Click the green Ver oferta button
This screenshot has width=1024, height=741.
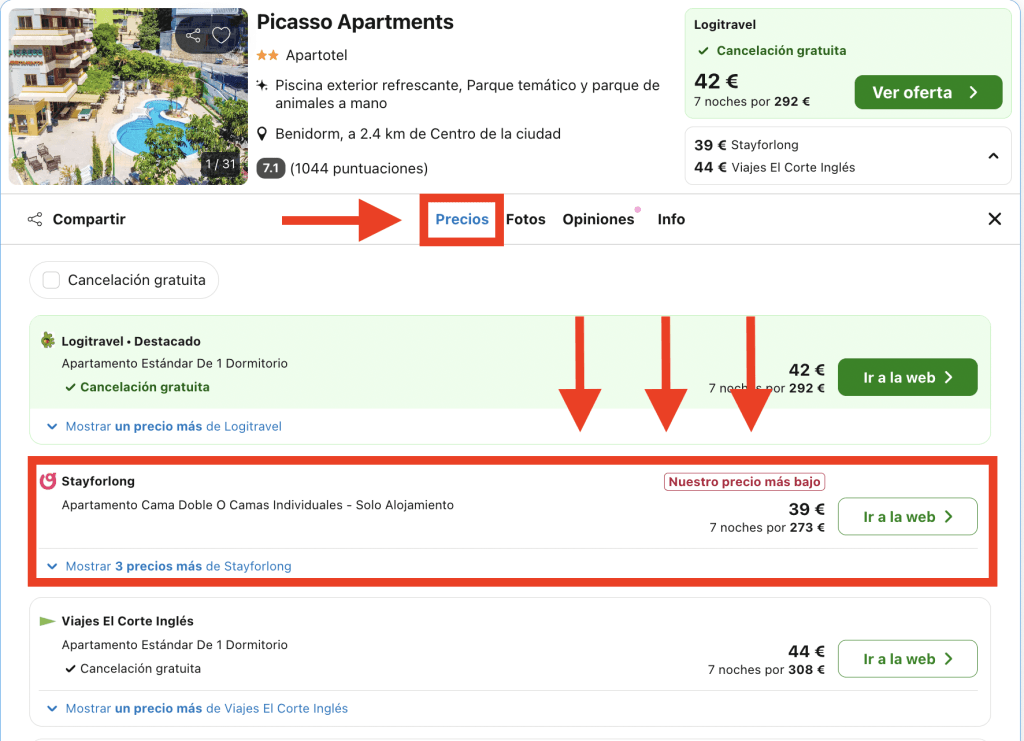click(927, 92)
